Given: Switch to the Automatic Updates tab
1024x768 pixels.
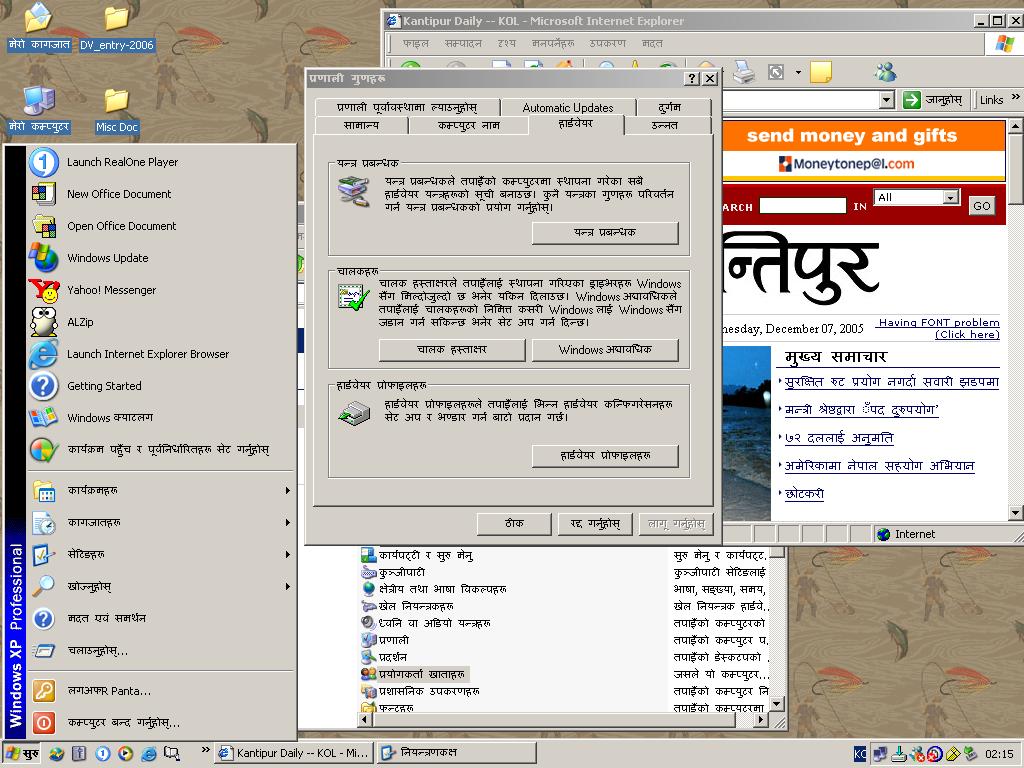Looking at the screenshot, I should pyautogui.click(x=567, y=107).
